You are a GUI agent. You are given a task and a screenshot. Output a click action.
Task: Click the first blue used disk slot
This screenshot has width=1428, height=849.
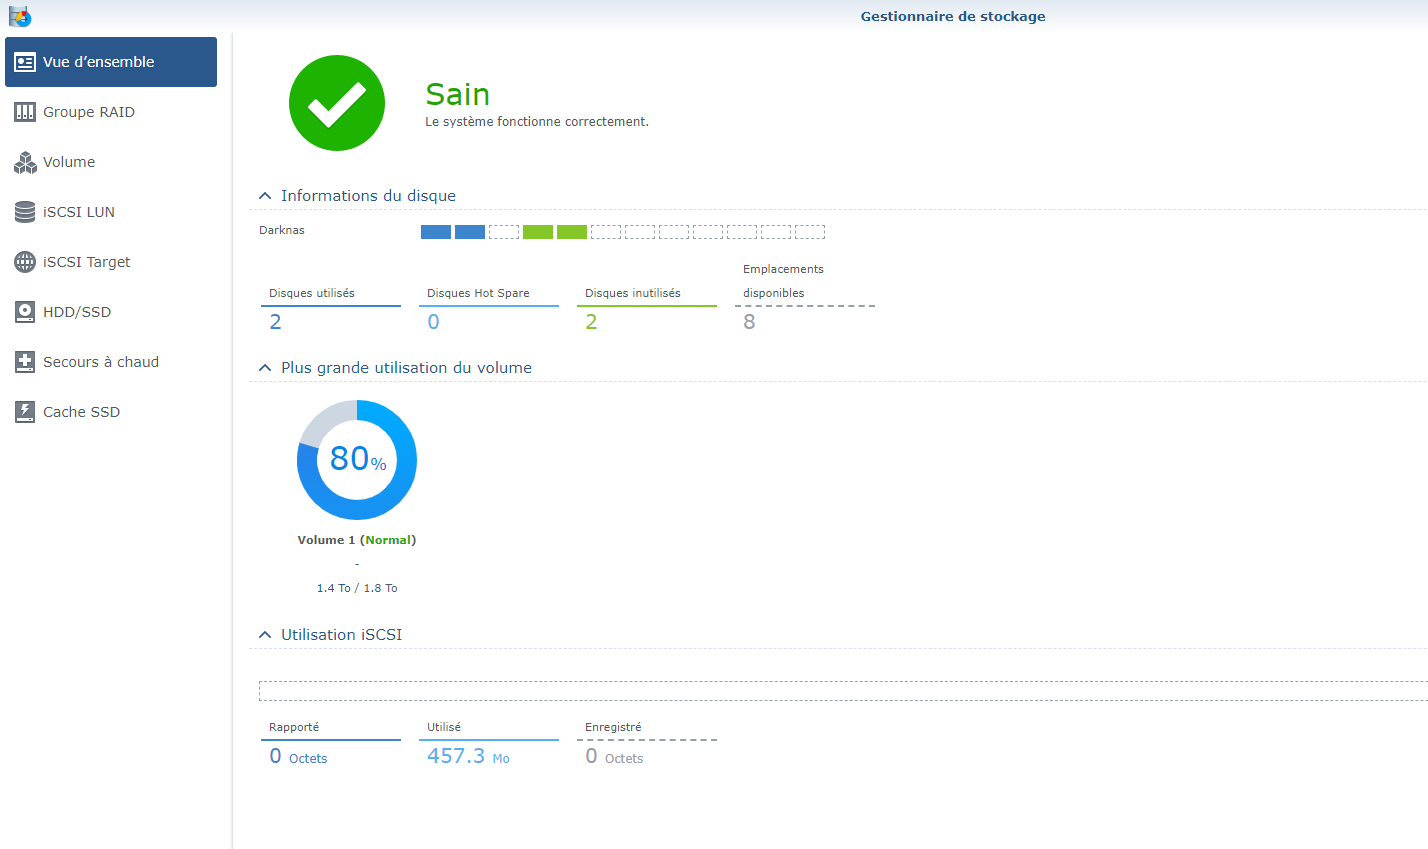tap(436, 232)
